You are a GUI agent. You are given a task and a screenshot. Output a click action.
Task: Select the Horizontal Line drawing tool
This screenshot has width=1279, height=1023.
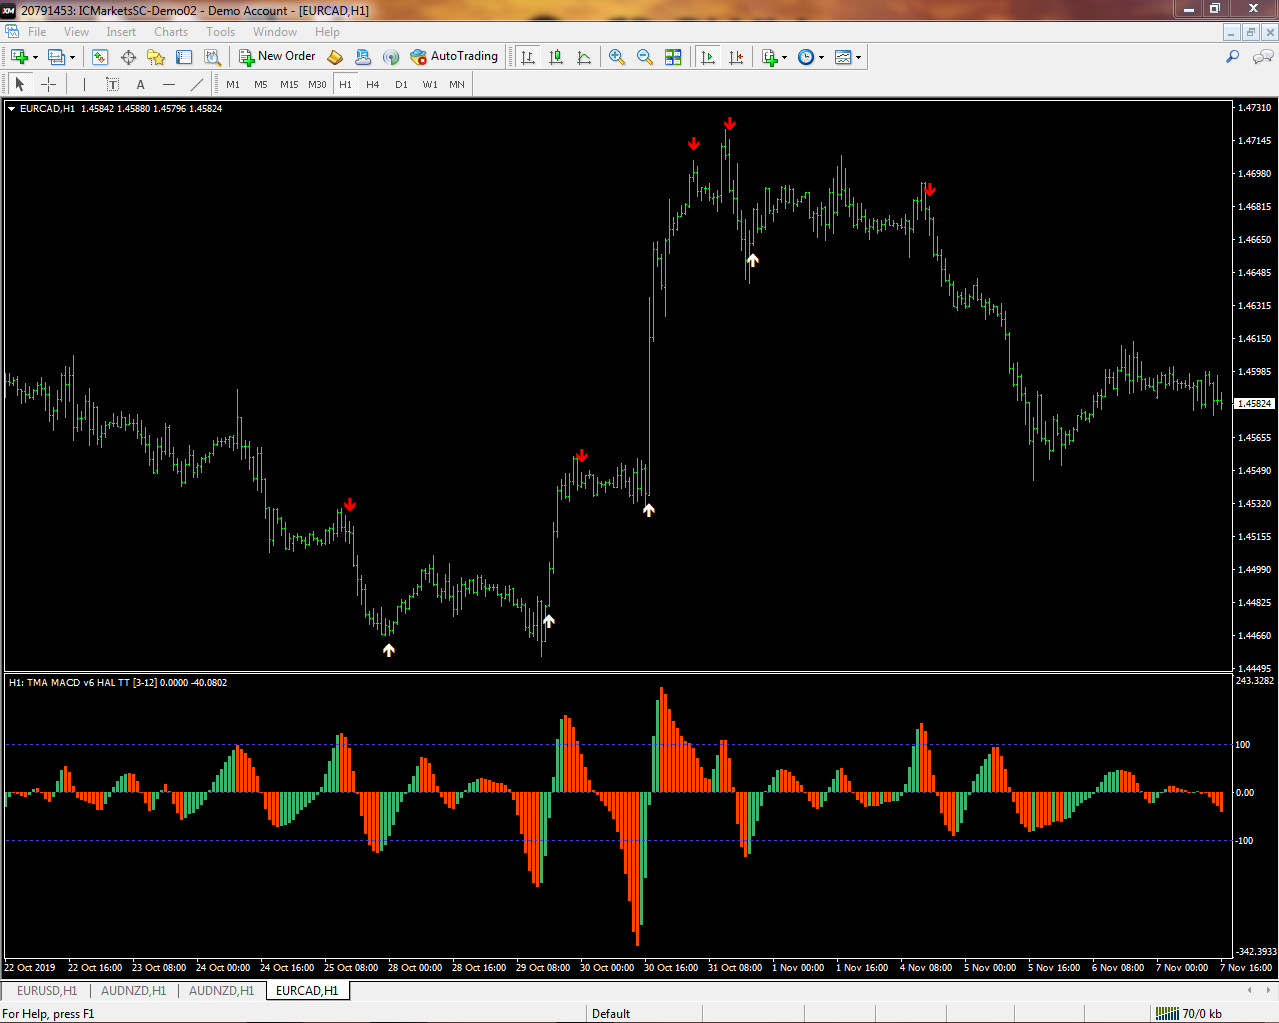[x=168, y=85]
